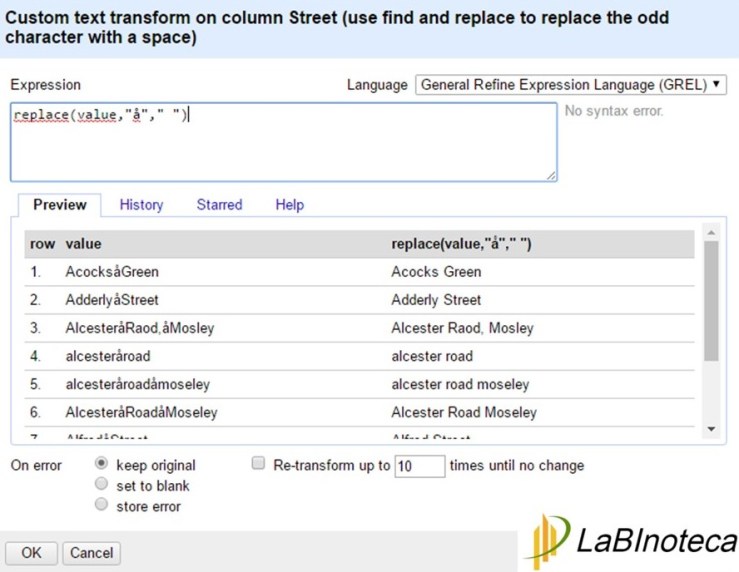Click the preview scrollbar thumb
Image resolution: width=739 pixels, height=572 pixels.
click(x=711, y=300)
